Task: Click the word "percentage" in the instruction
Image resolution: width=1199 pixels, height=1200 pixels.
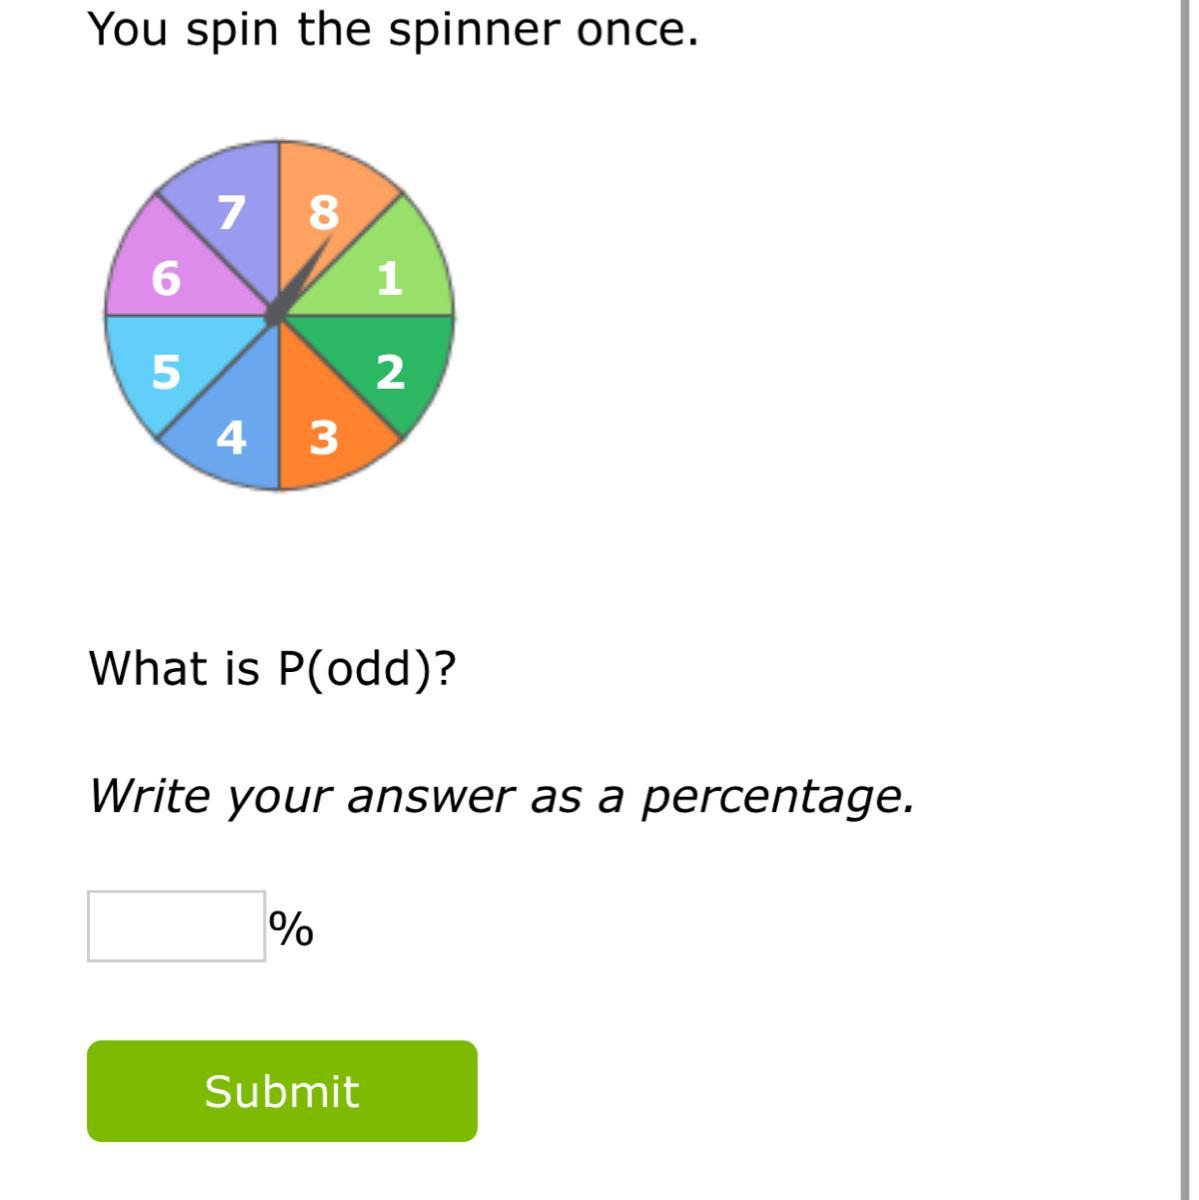Action: coord(776,797)
